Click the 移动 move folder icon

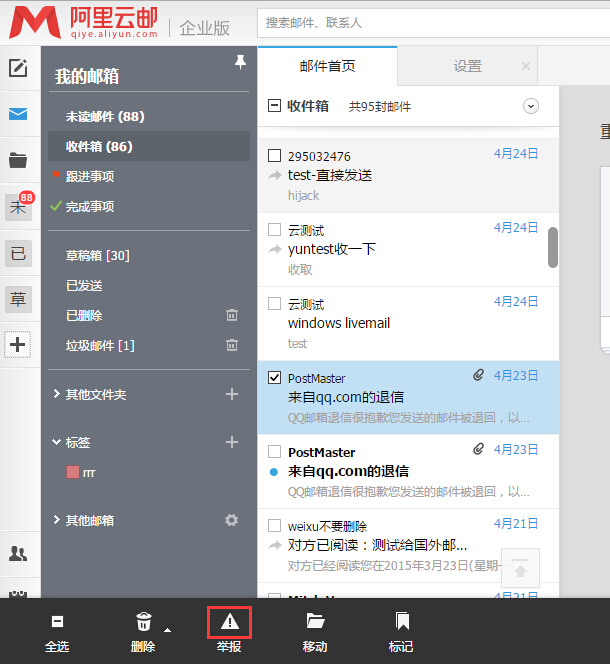tap(315, 622)
